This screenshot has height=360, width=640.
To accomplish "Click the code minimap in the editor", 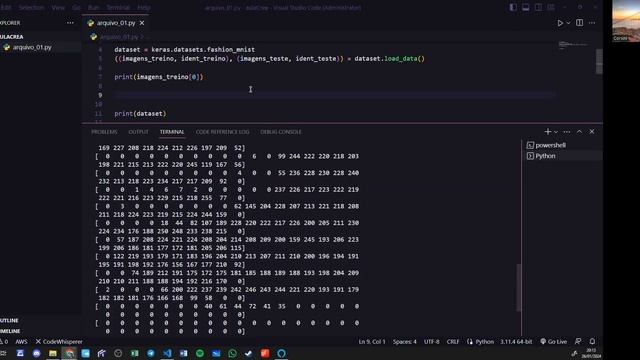I will [573, 44].
